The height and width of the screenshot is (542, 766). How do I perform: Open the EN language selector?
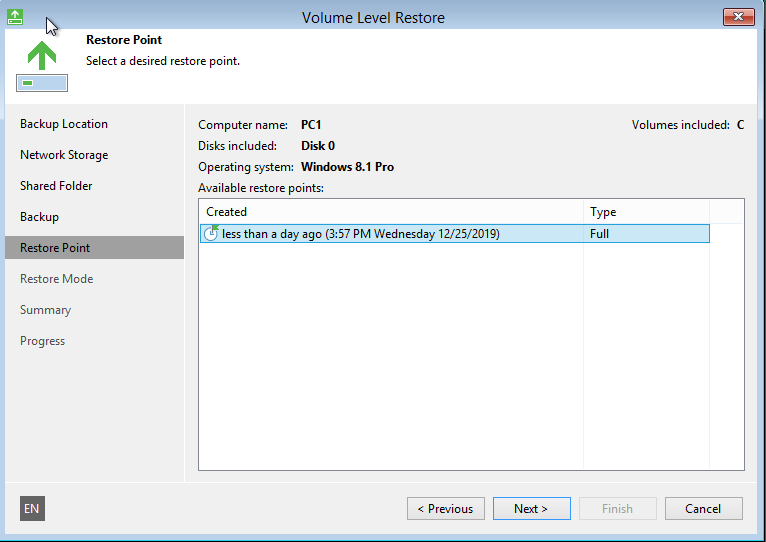coord(32,508)
